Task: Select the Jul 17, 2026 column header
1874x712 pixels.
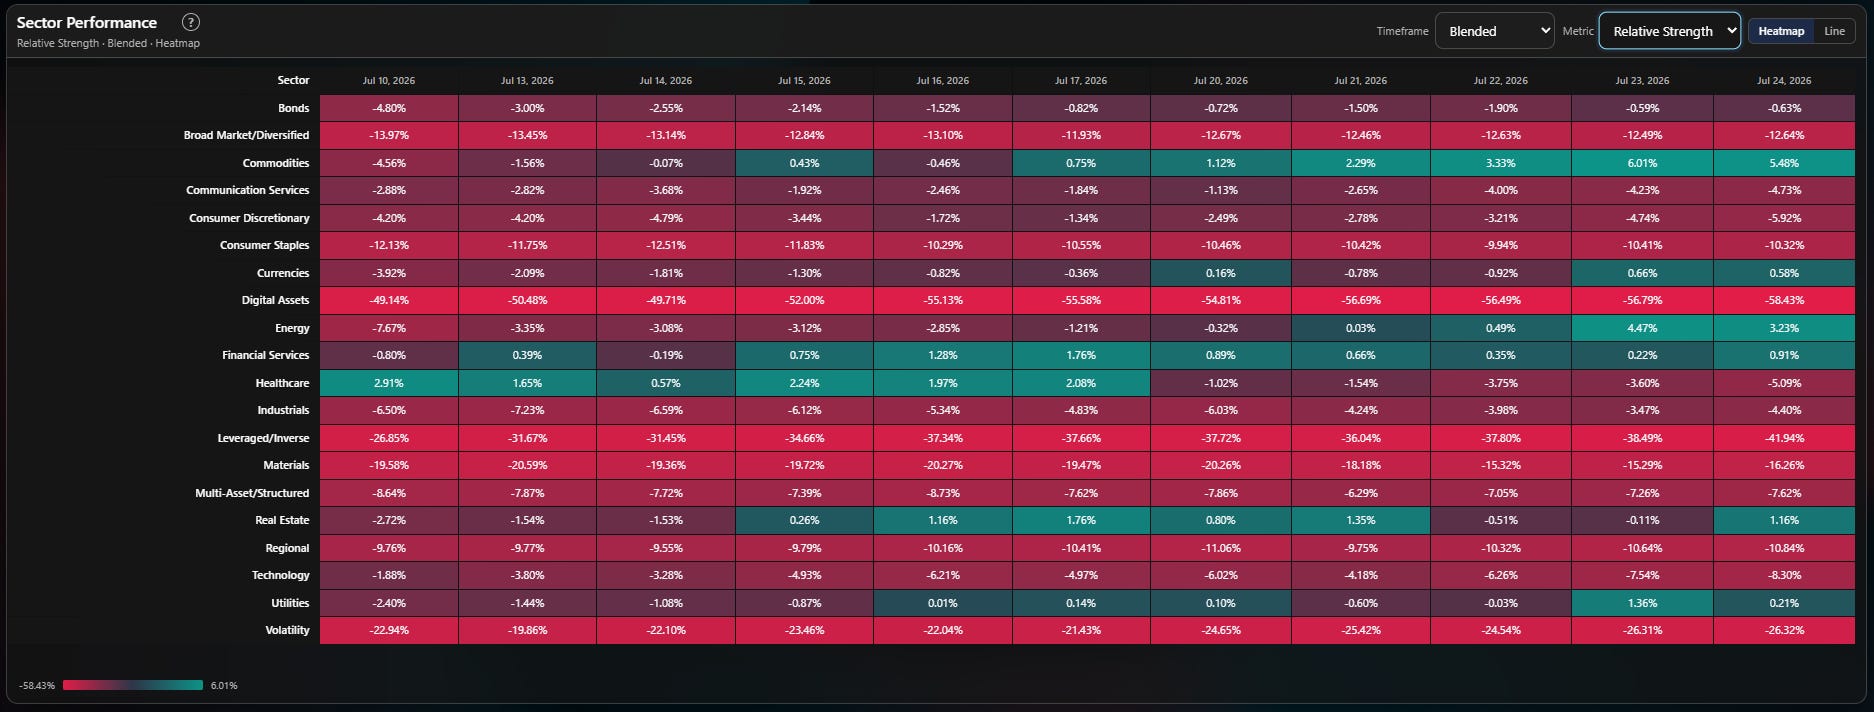Action: click(x=1081, y=80)
